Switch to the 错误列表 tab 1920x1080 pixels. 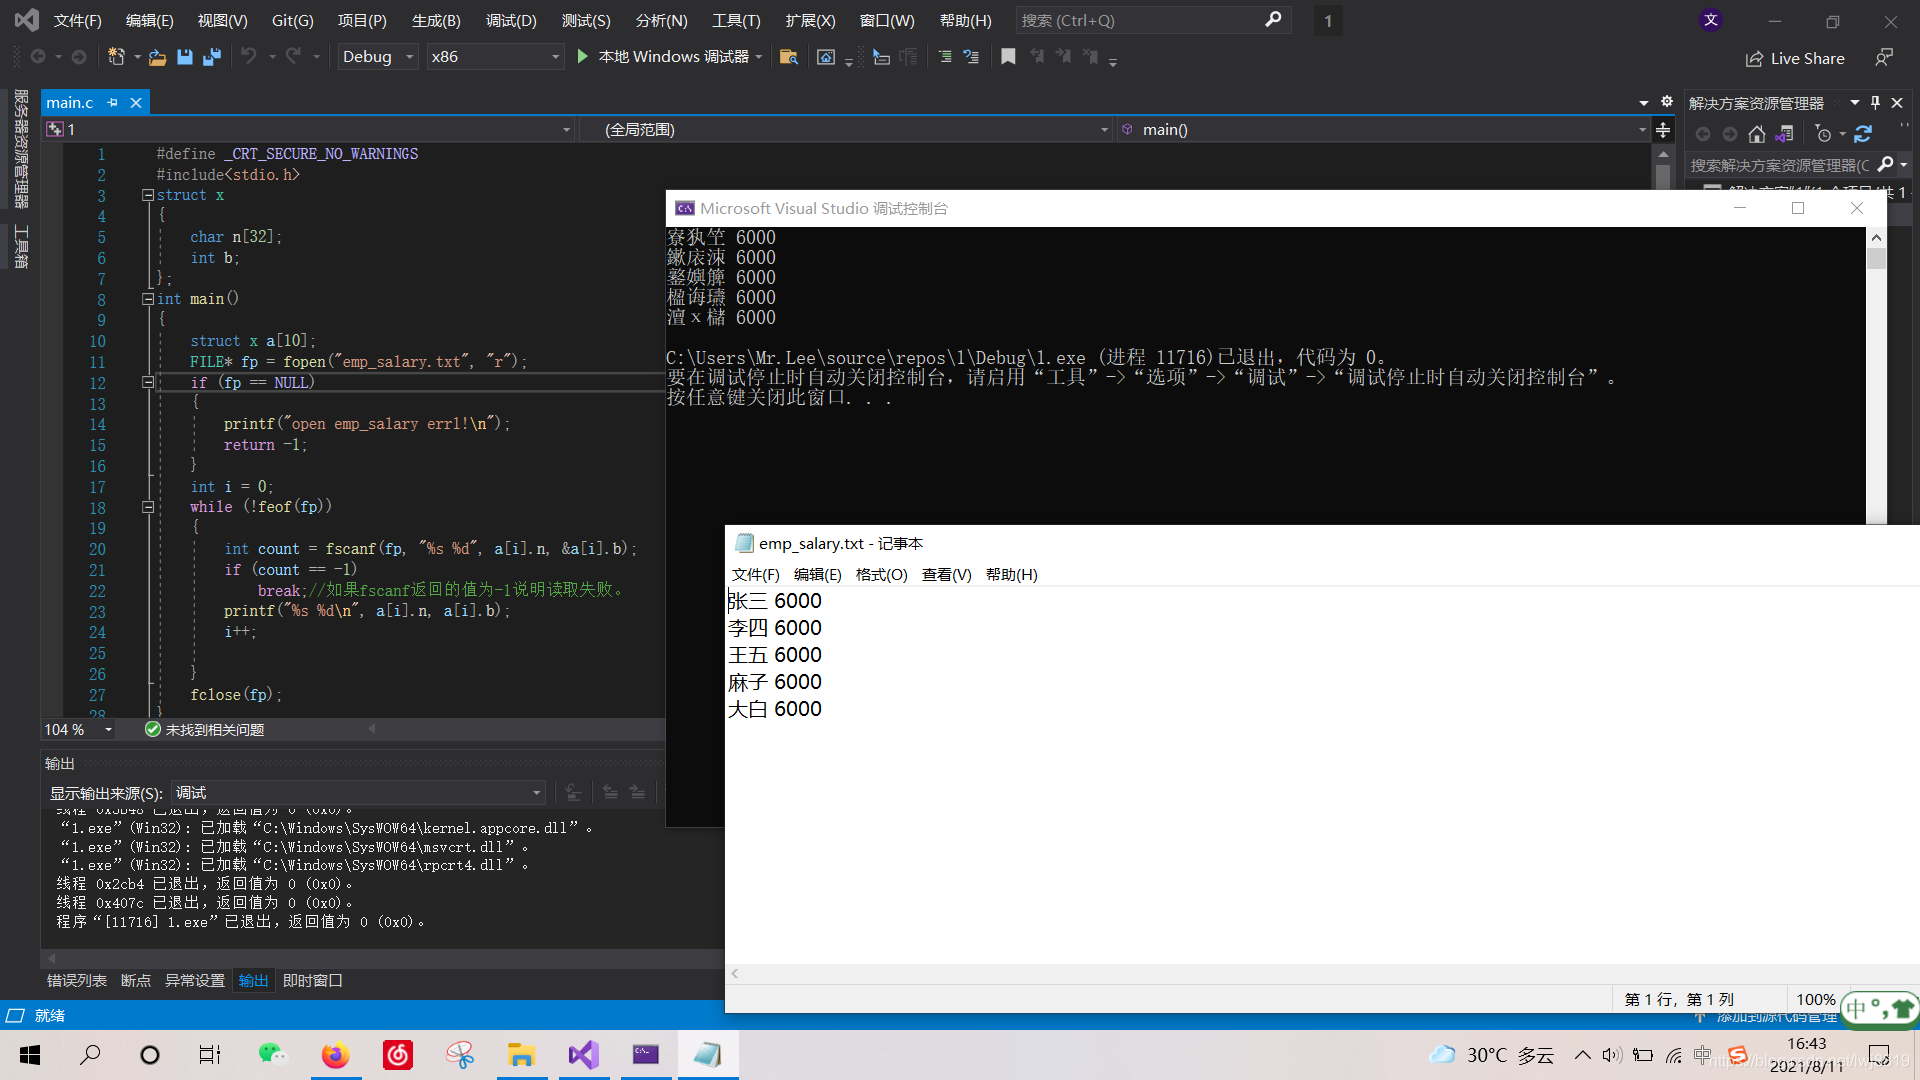tap(77, 981)
